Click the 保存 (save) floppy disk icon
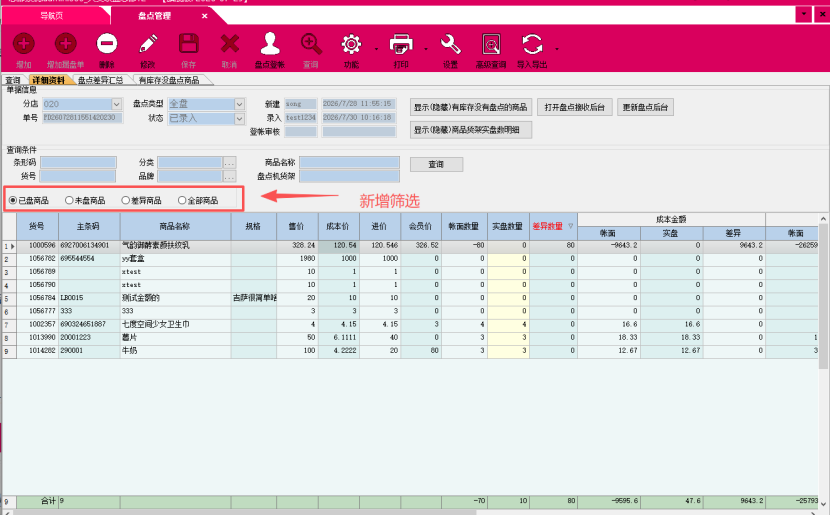 (x=188, y=44)
